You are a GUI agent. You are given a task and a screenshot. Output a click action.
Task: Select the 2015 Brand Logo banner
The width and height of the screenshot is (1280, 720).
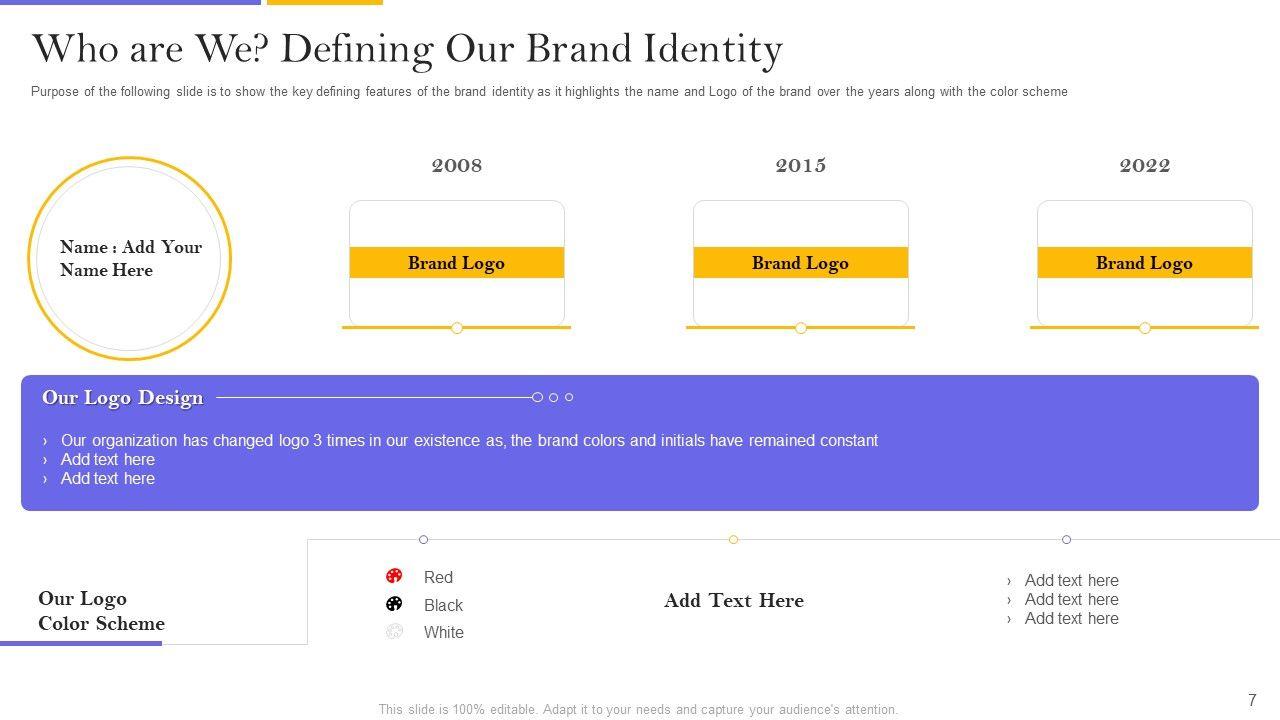coord(800,263)
